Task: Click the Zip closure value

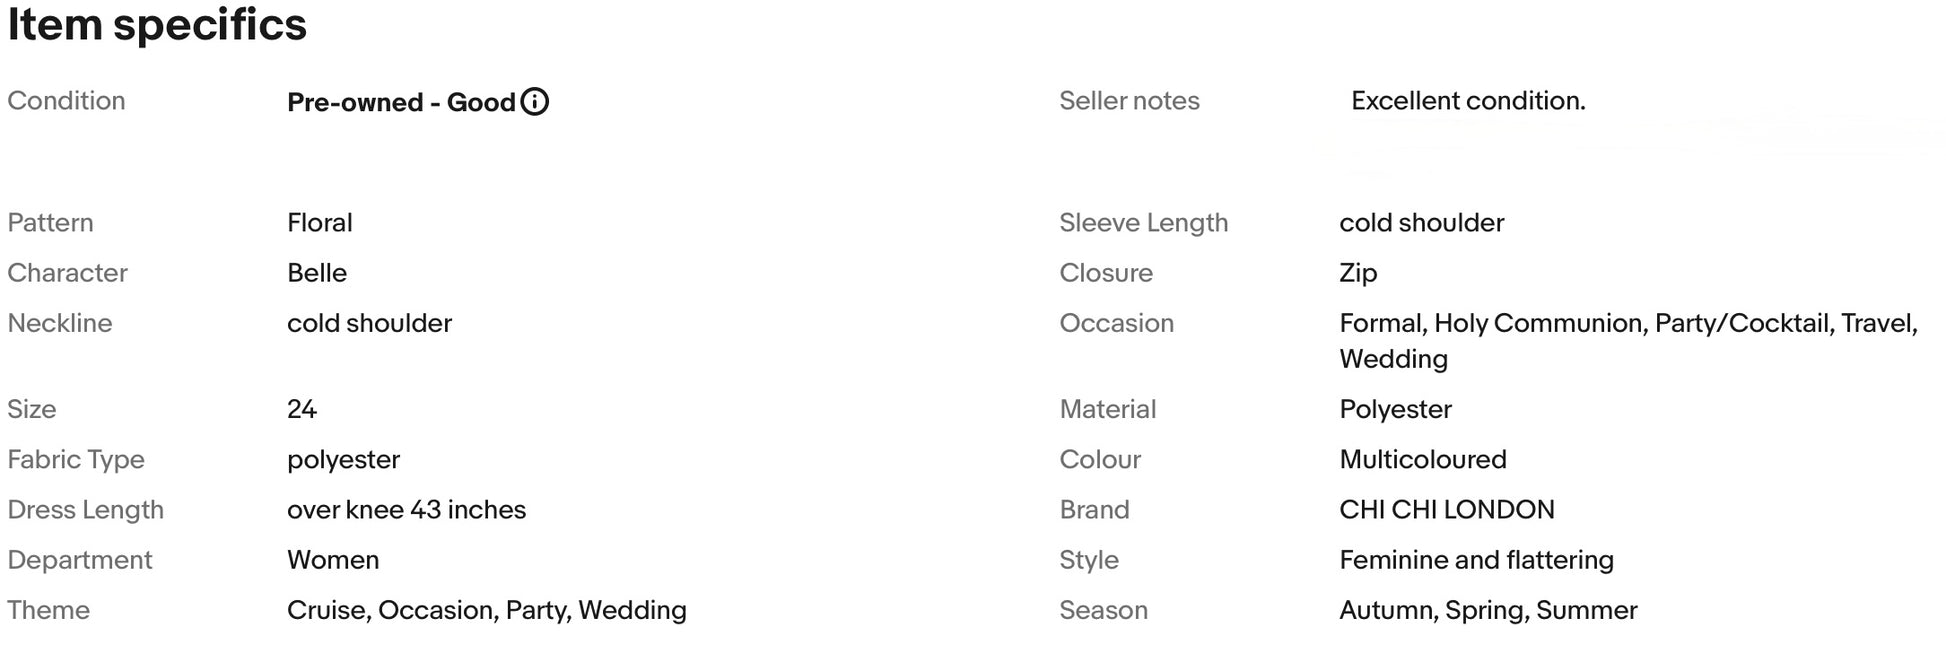Action: click(x=1358, y=273)
